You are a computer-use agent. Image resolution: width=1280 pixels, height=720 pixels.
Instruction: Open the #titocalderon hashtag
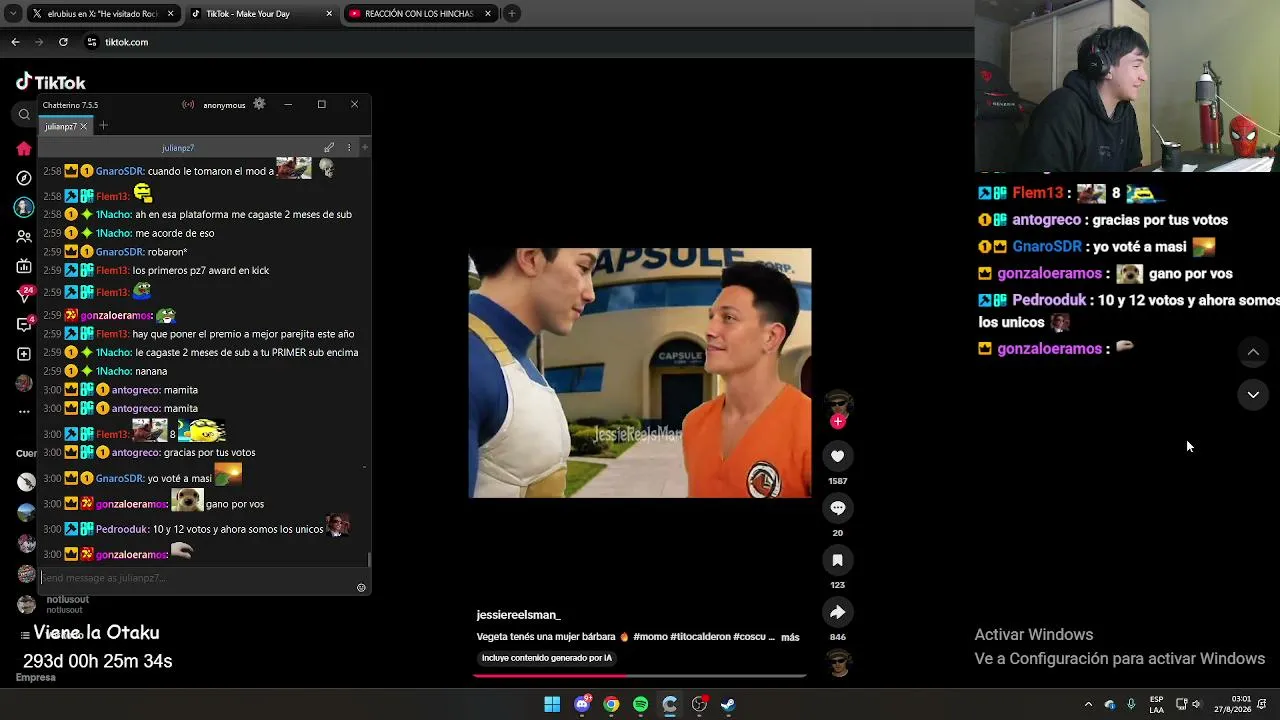701,637
